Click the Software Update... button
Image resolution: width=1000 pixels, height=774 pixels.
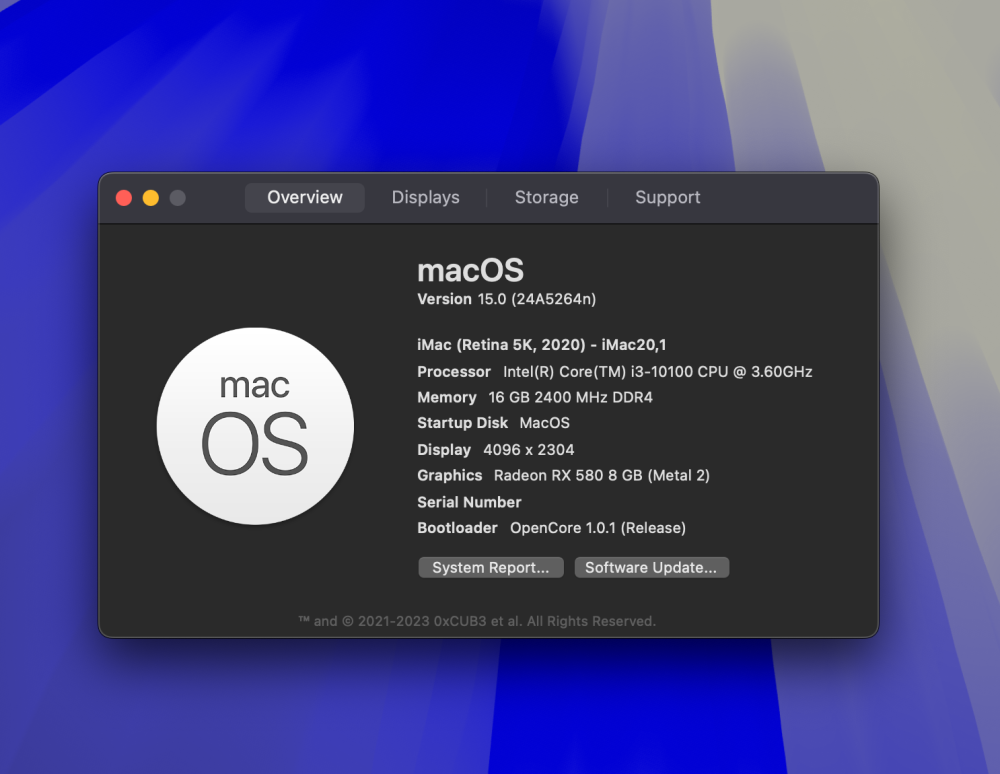click(651, 567)
